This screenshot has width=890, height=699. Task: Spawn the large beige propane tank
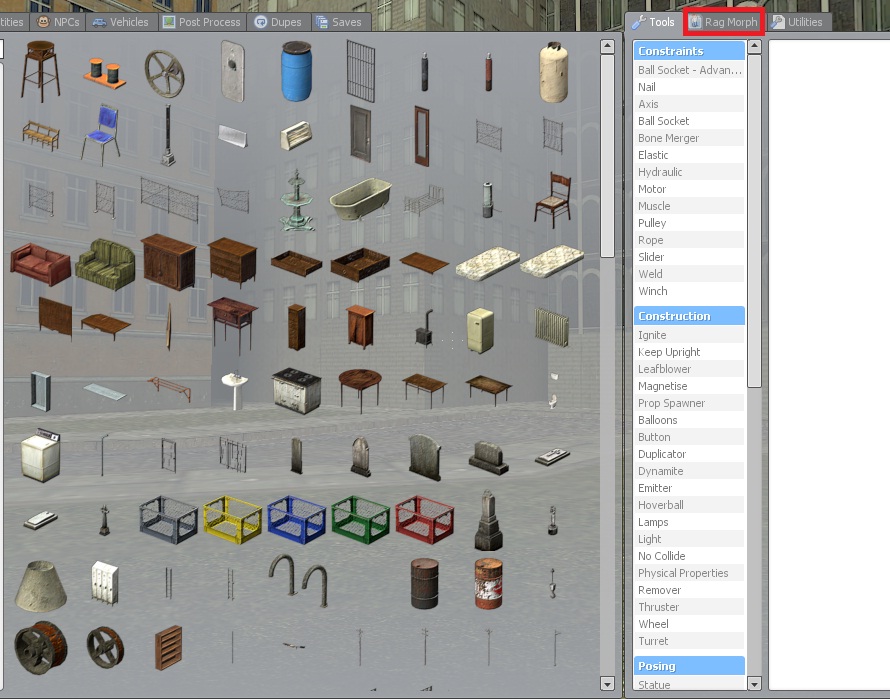(x=553, y=72)
